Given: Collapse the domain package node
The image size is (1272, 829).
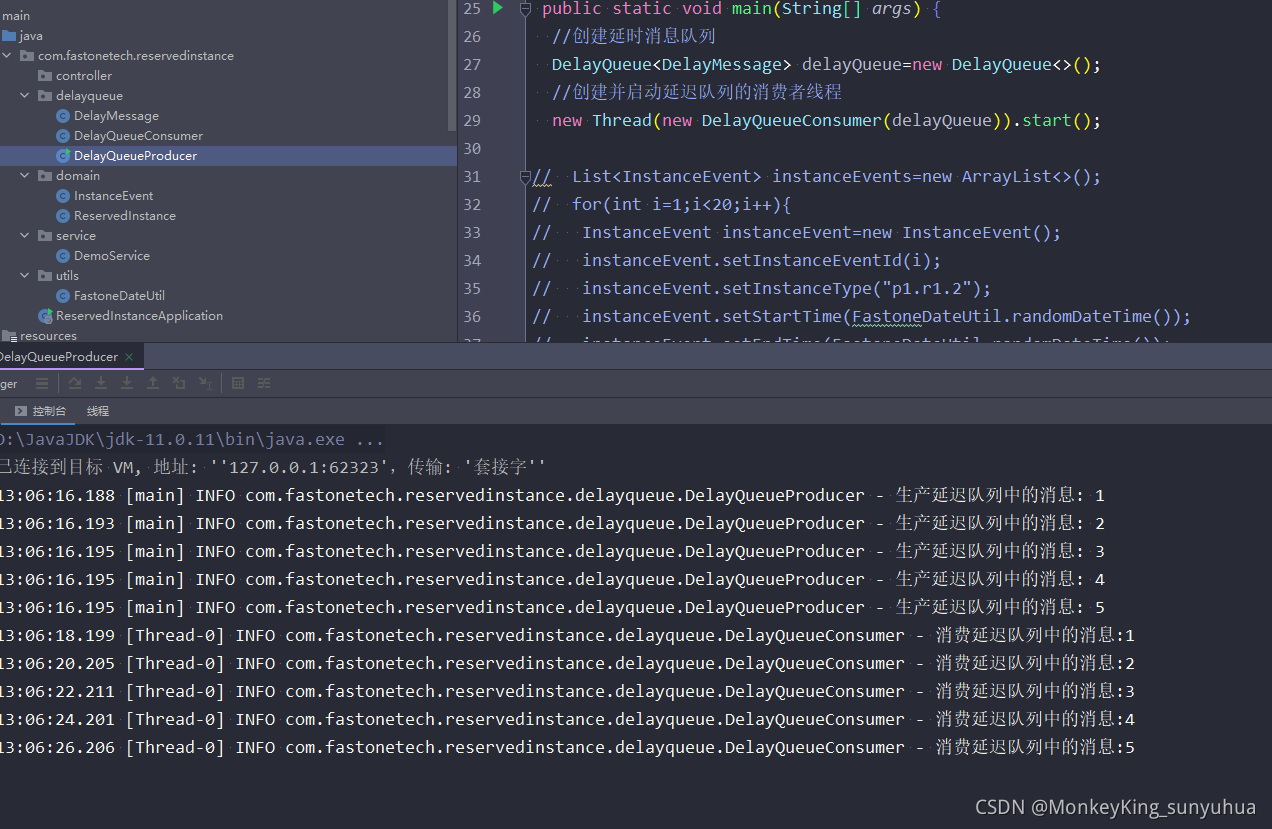Looking at the screenshot, I should [x=25, y=176].
